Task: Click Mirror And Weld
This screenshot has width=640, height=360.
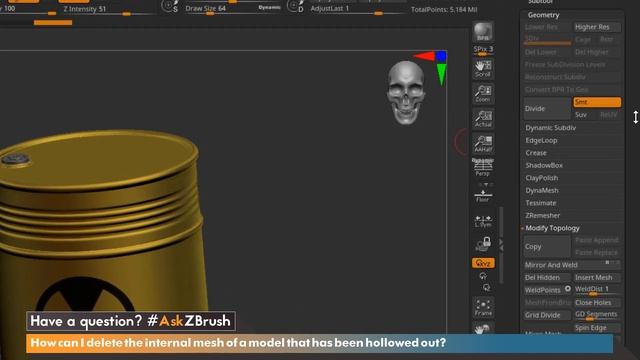Action: pos(572,265)
